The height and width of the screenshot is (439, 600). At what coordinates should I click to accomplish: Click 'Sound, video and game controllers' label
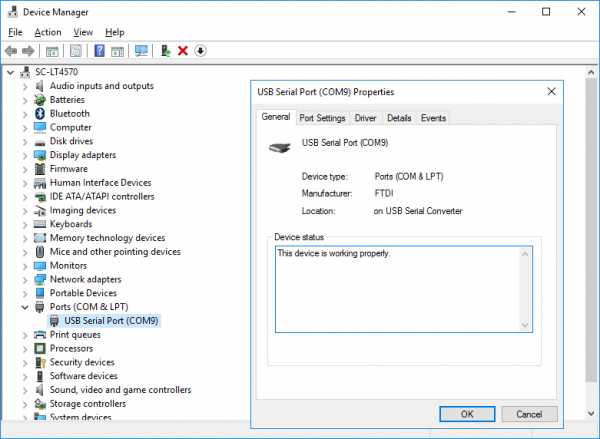coord(121,390)
